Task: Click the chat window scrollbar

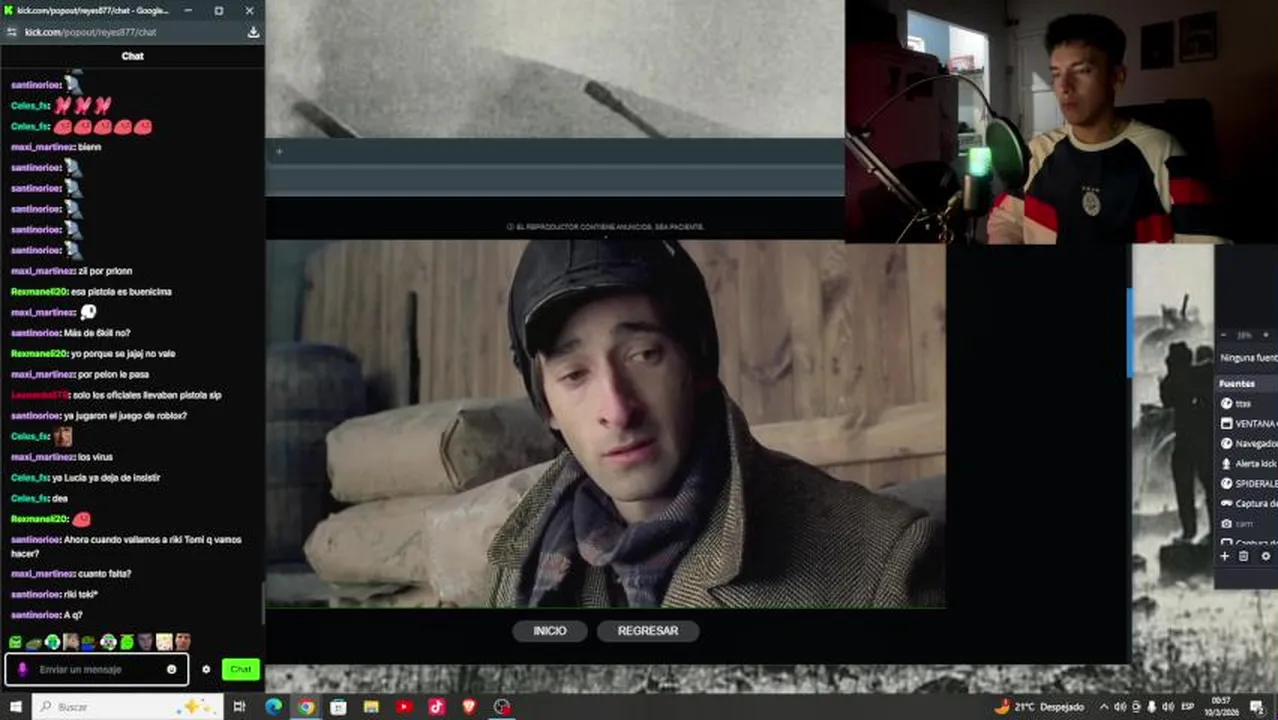Action: pos(262,602)
